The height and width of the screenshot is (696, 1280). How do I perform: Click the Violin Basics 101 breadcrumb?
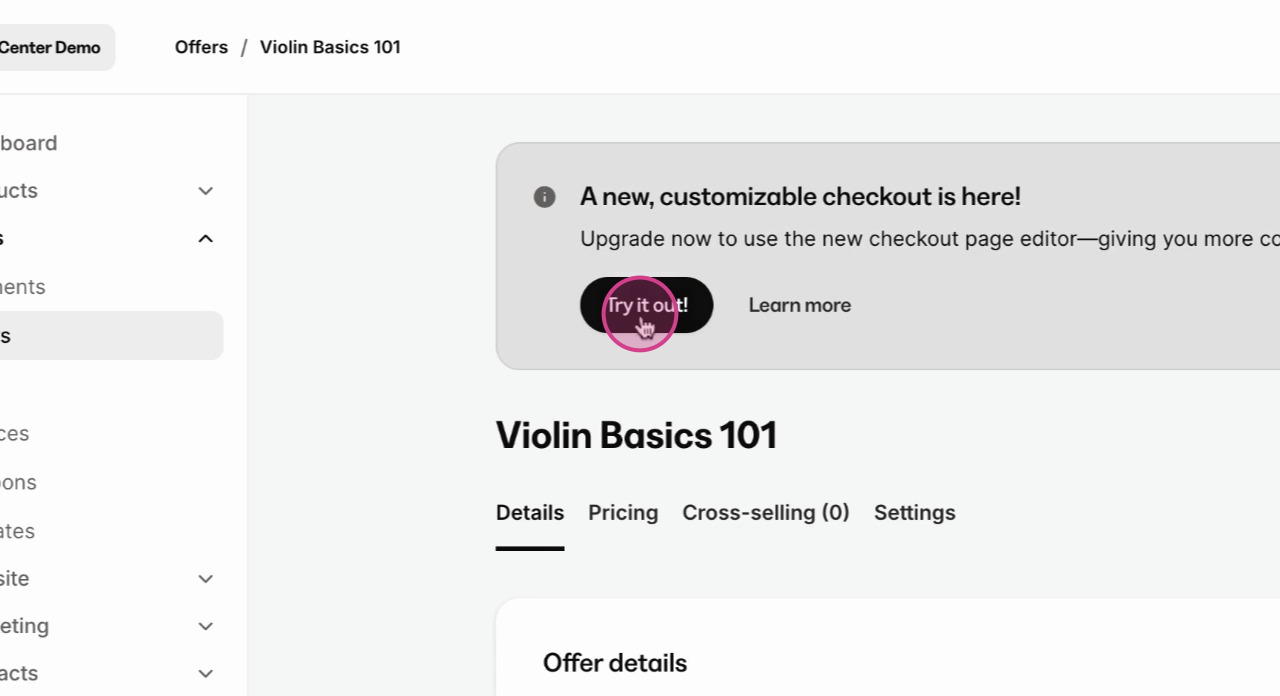click(330, 47)
